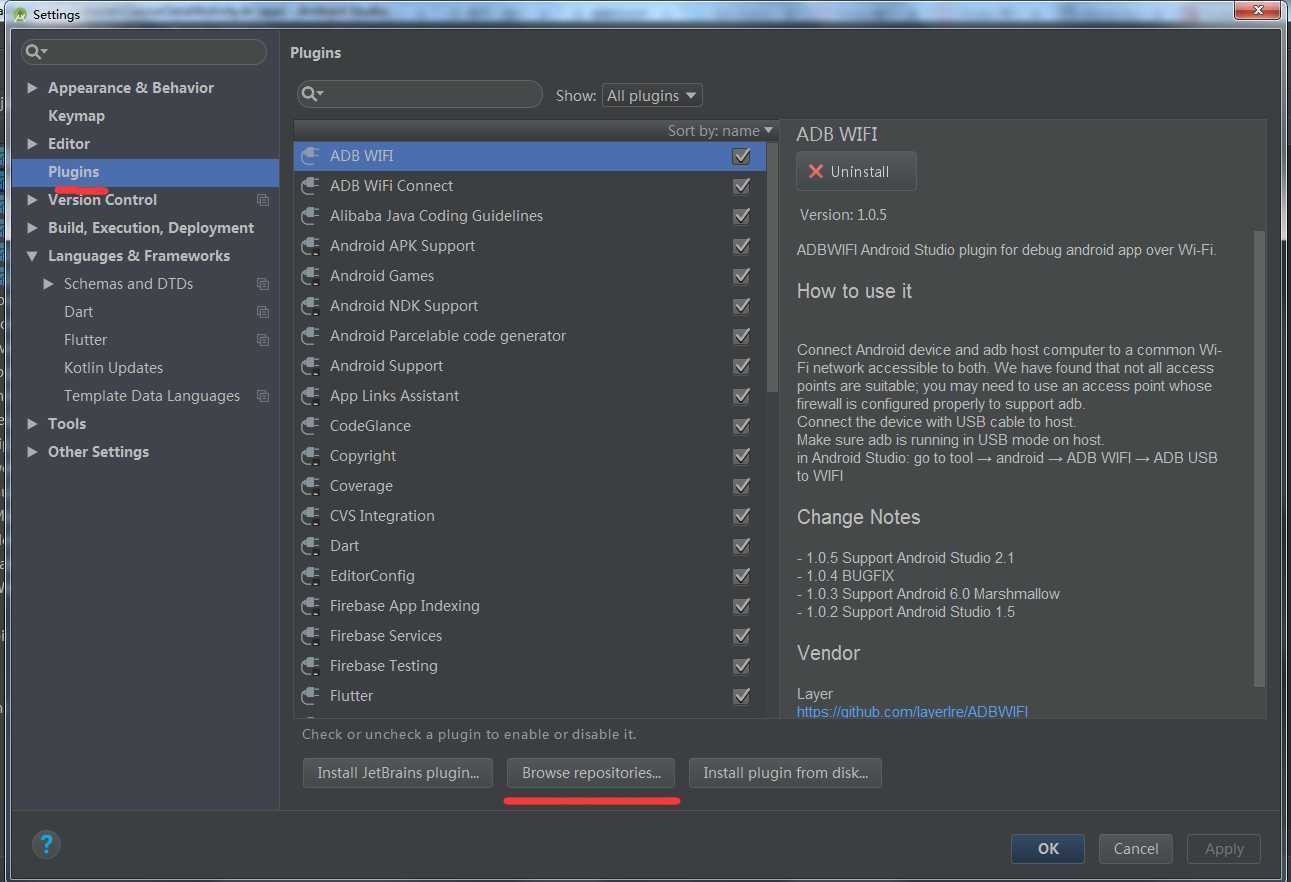Focus the plugins search field
The image size is (1291, 882).
point(420,94)
